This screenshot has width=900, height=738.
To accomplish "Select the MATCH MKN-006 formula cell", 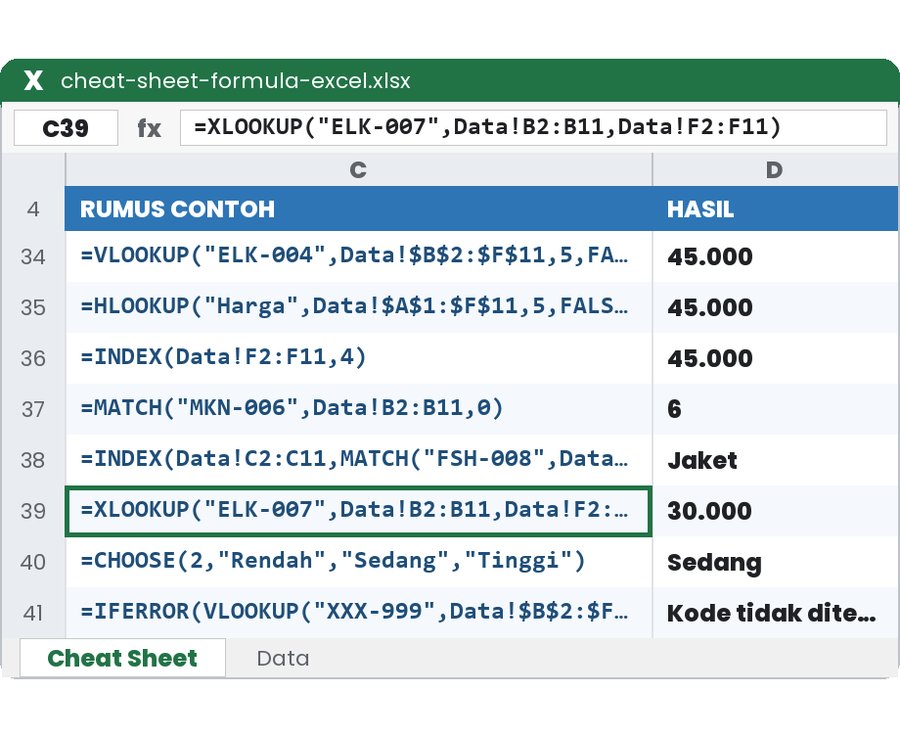I will (x=359, y=409).
